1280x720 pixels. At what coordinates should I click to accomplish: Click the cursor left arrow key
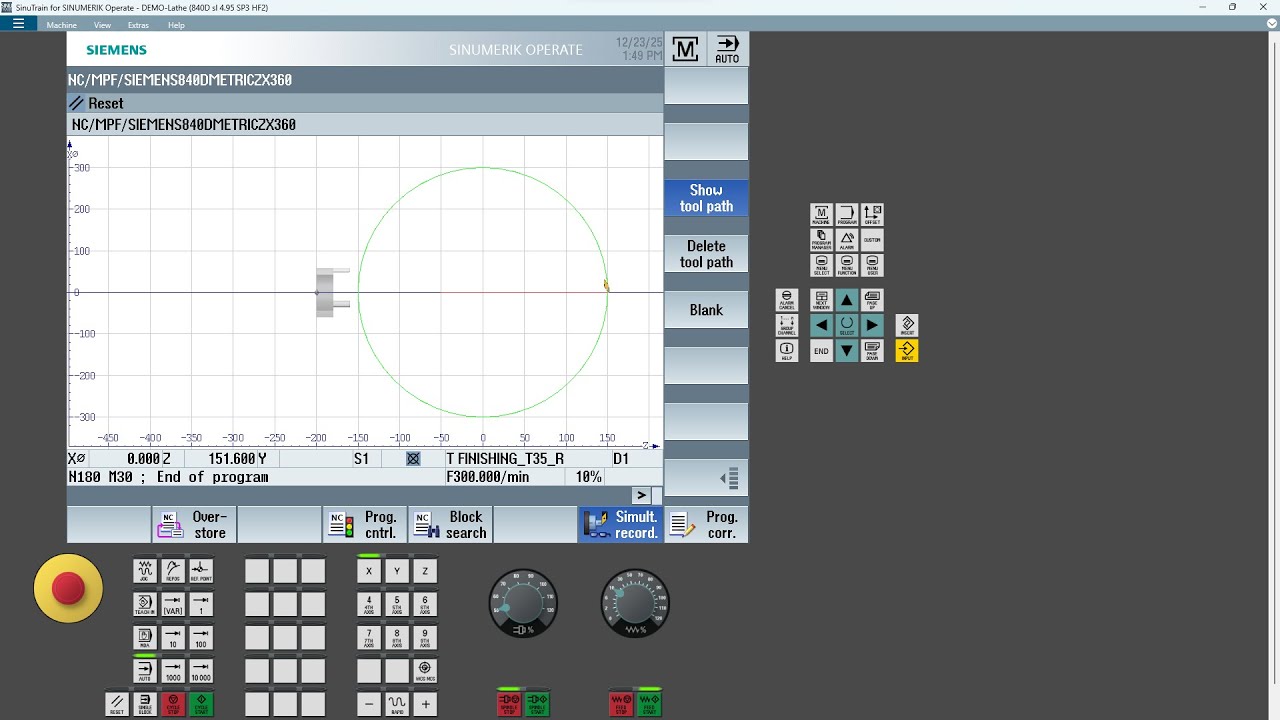tap(821, 325)
